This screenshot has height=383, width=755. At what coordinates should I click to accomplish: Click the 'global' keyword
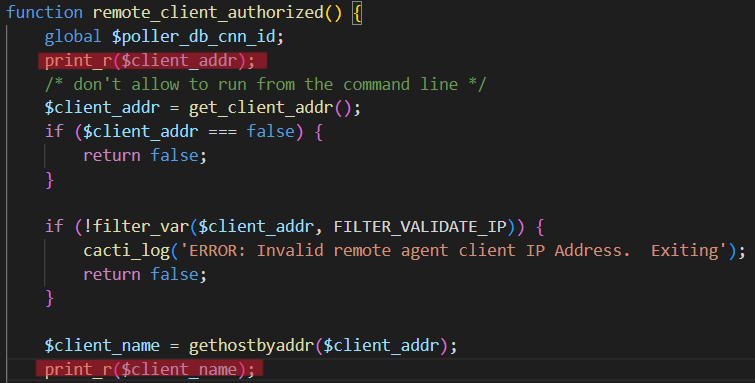click(73, 36)
